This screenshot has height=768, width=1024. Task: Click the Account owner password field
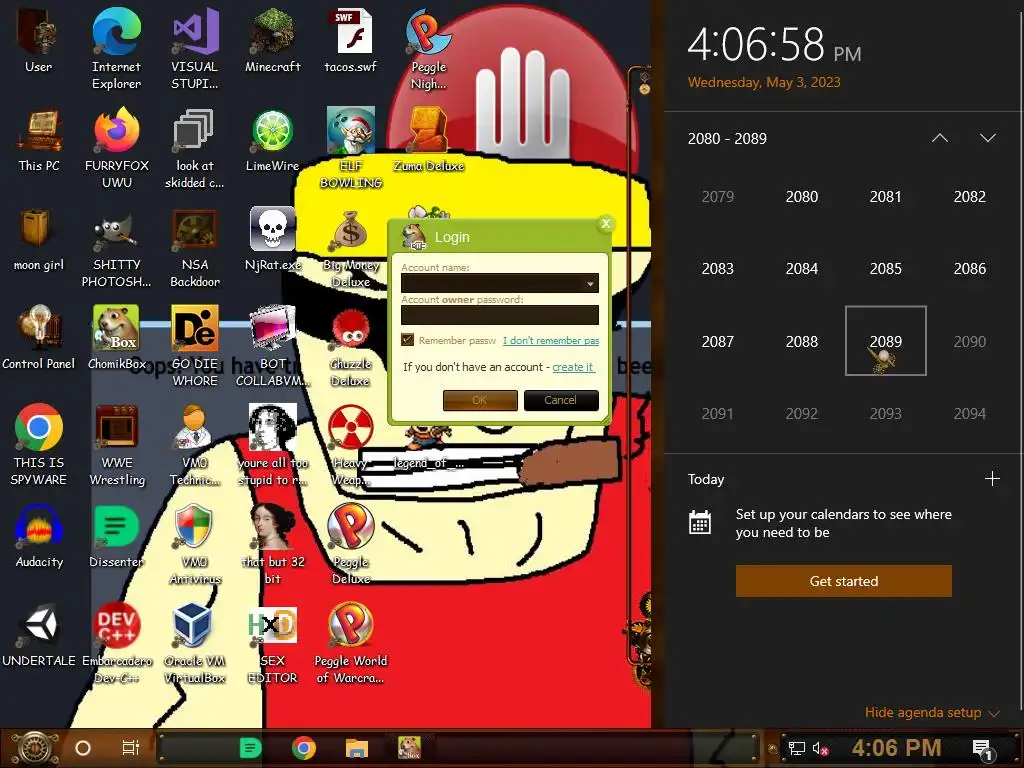click(x=500, y=315)
